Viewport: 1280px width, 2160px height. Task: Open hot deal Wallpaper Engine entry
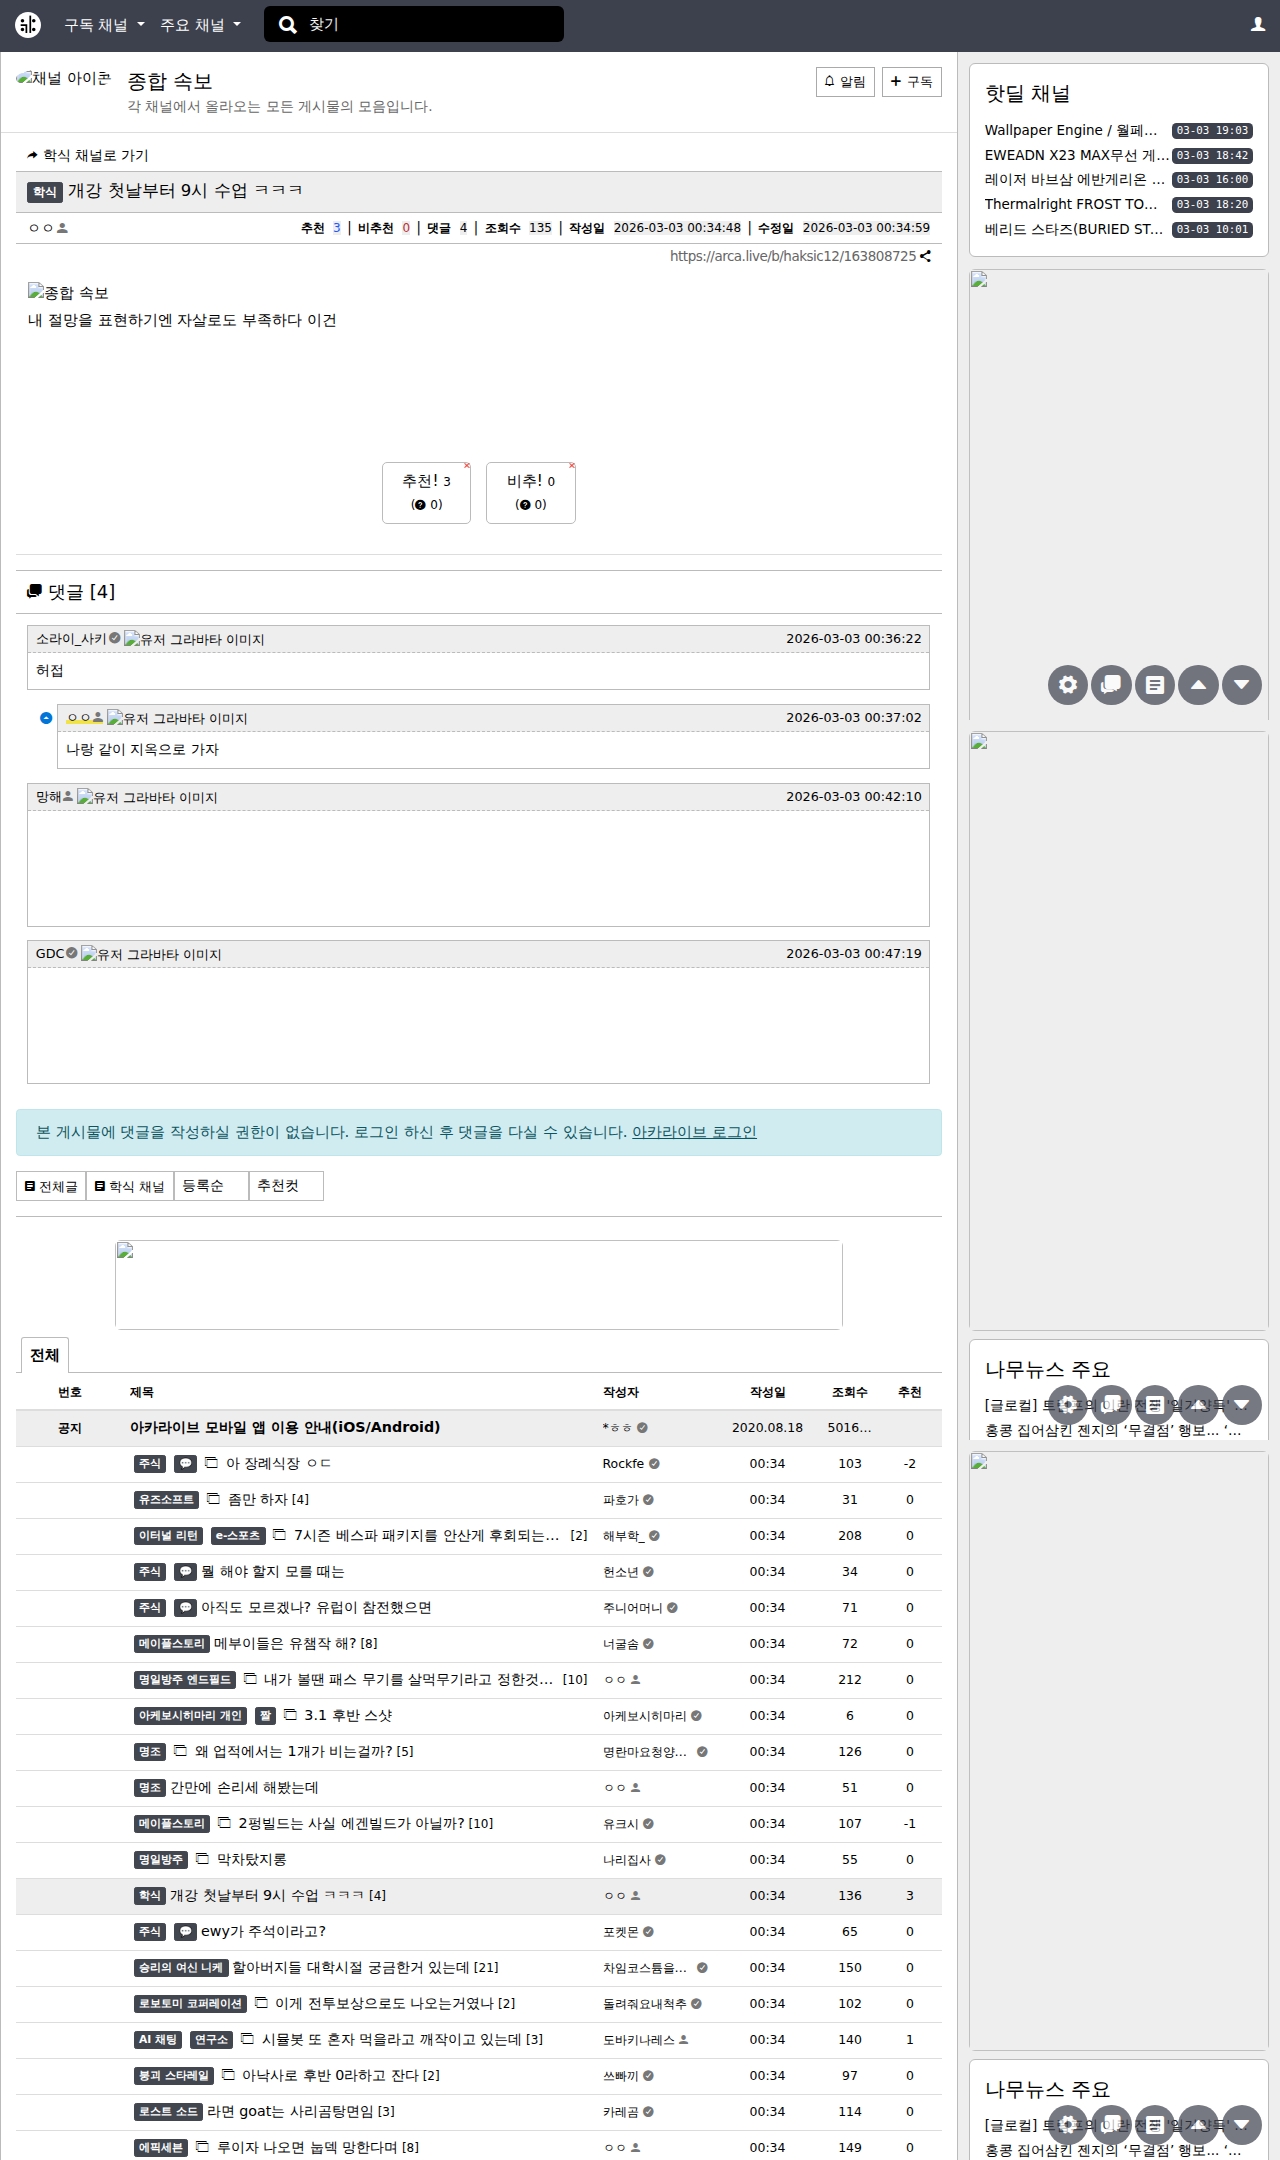click(x=1071, y=130)
